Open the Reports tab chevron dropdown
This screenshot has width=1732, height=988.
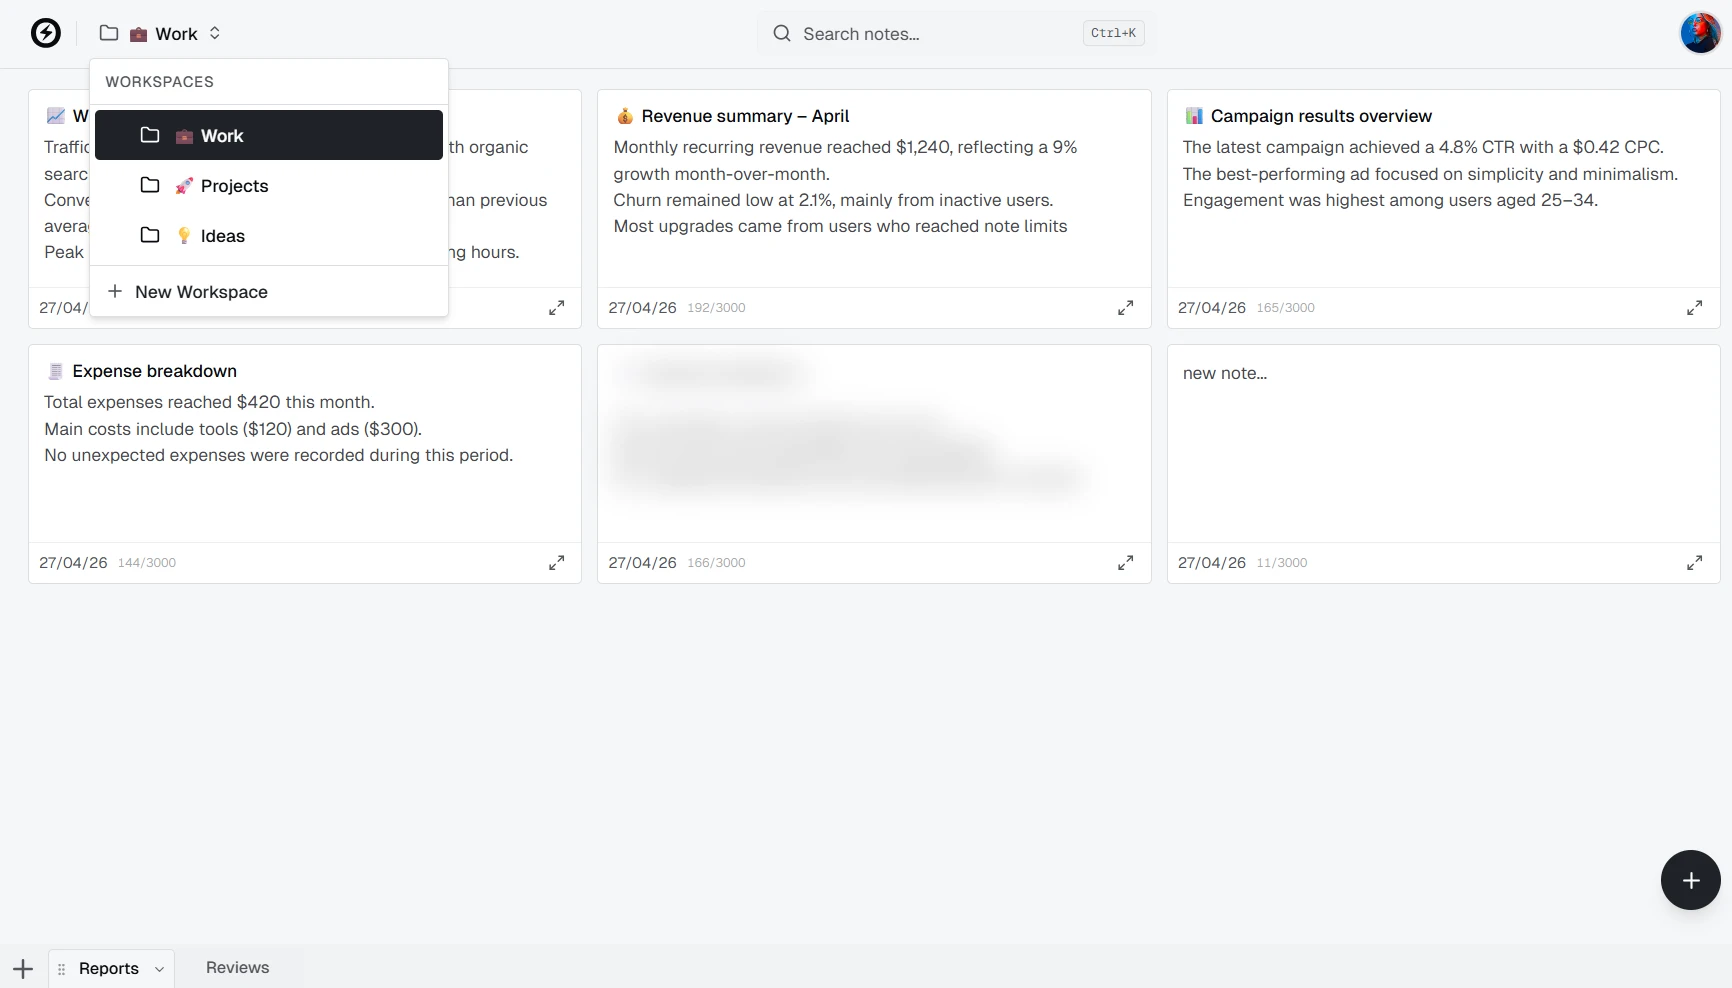point(159,969)
